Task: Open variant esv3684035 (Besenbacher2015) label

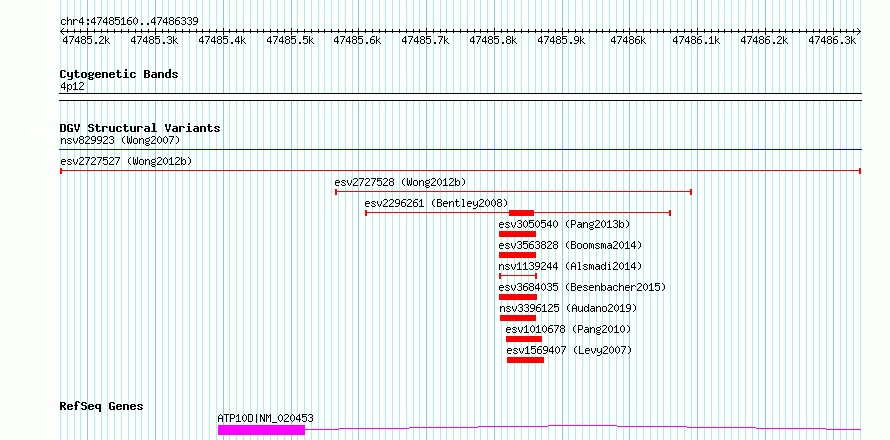Action: tap(582, 287)
